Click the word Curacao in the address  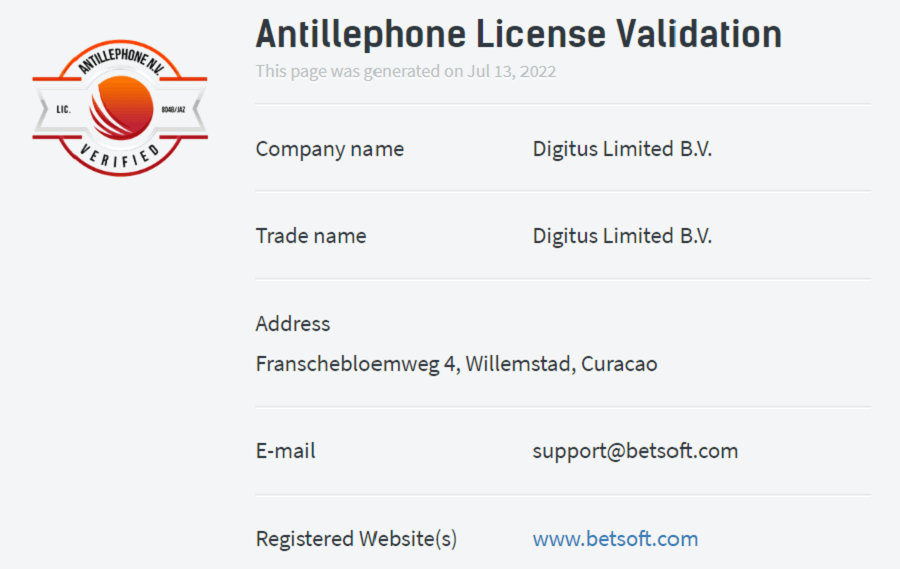(x=619, y=363)
